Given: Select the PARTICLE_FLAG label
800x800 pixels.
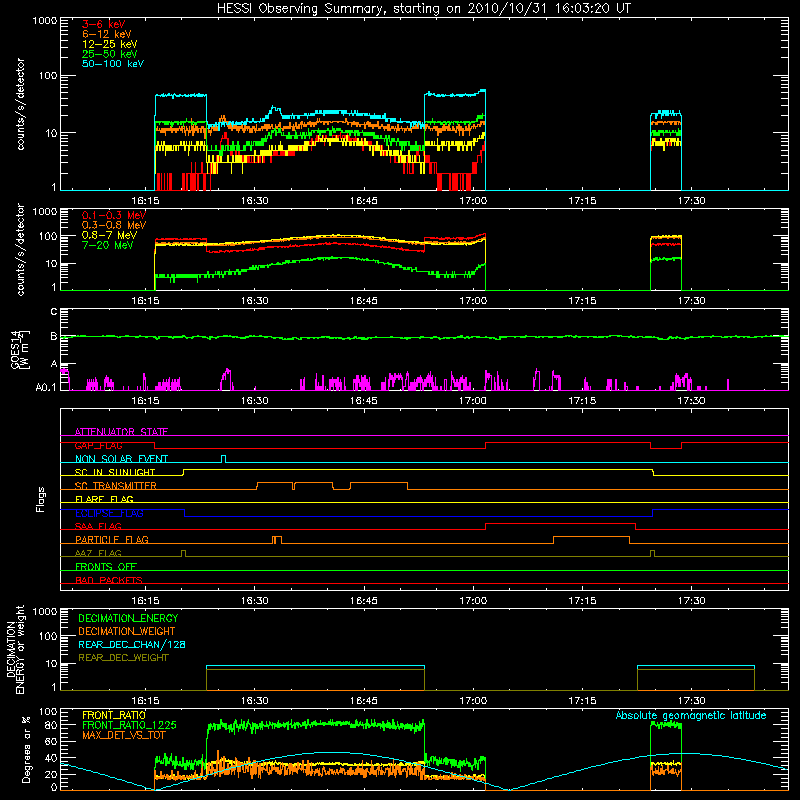Looking at the screenshot, I should pos(112,539).
